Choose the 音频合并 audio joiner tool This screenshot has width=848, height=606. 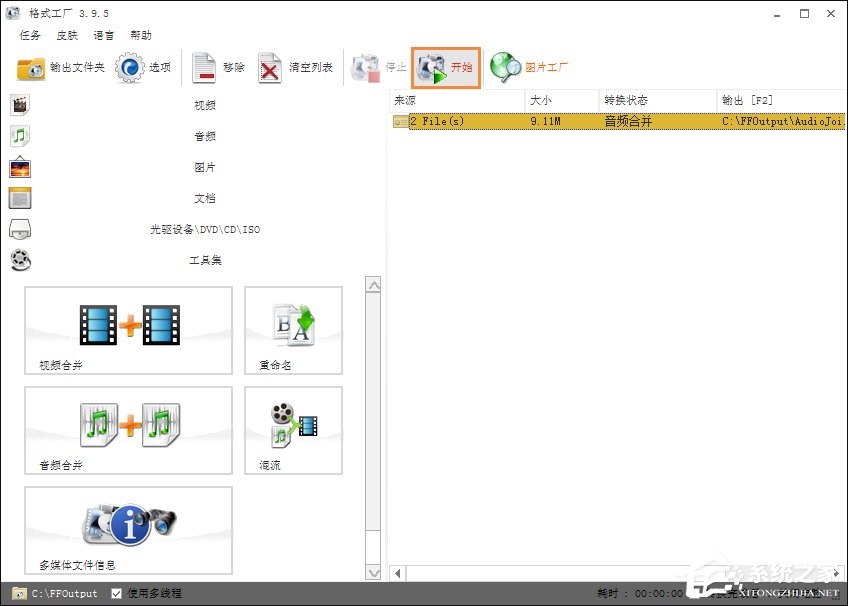(128, 431)
